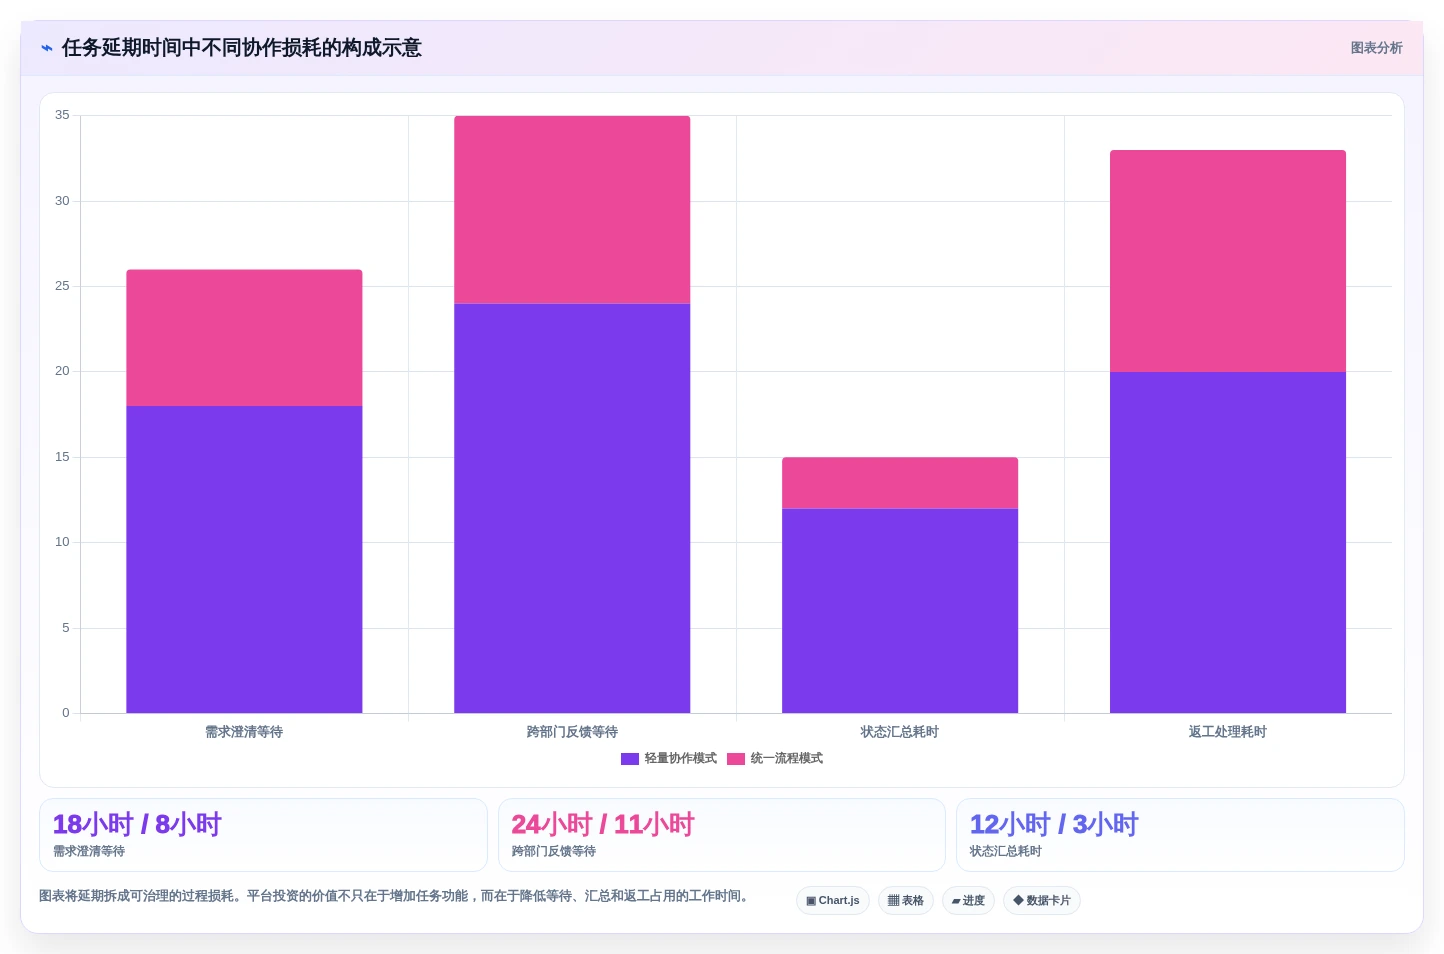Click the 返工处理耗时 x-axis label

click(1228, 732)
